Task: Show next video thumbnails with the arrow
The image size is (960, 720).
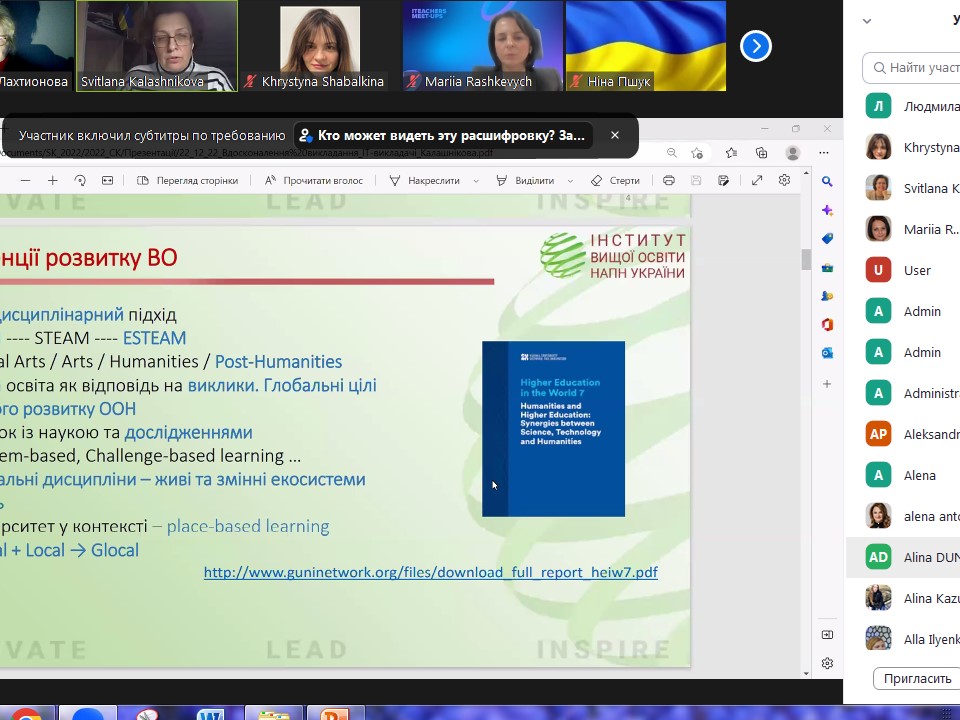Action: [755, 46]
